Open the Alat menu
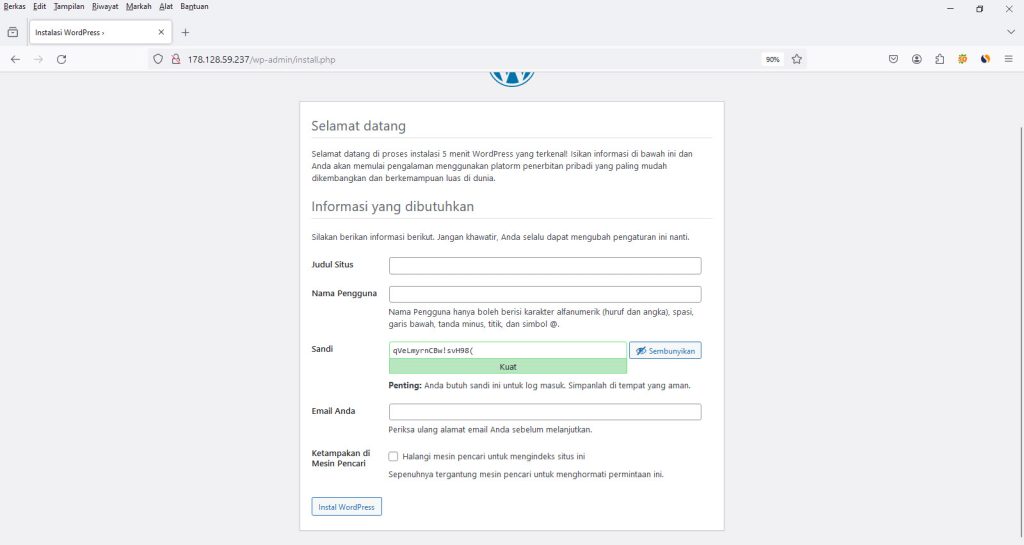 tap(166, 7)
